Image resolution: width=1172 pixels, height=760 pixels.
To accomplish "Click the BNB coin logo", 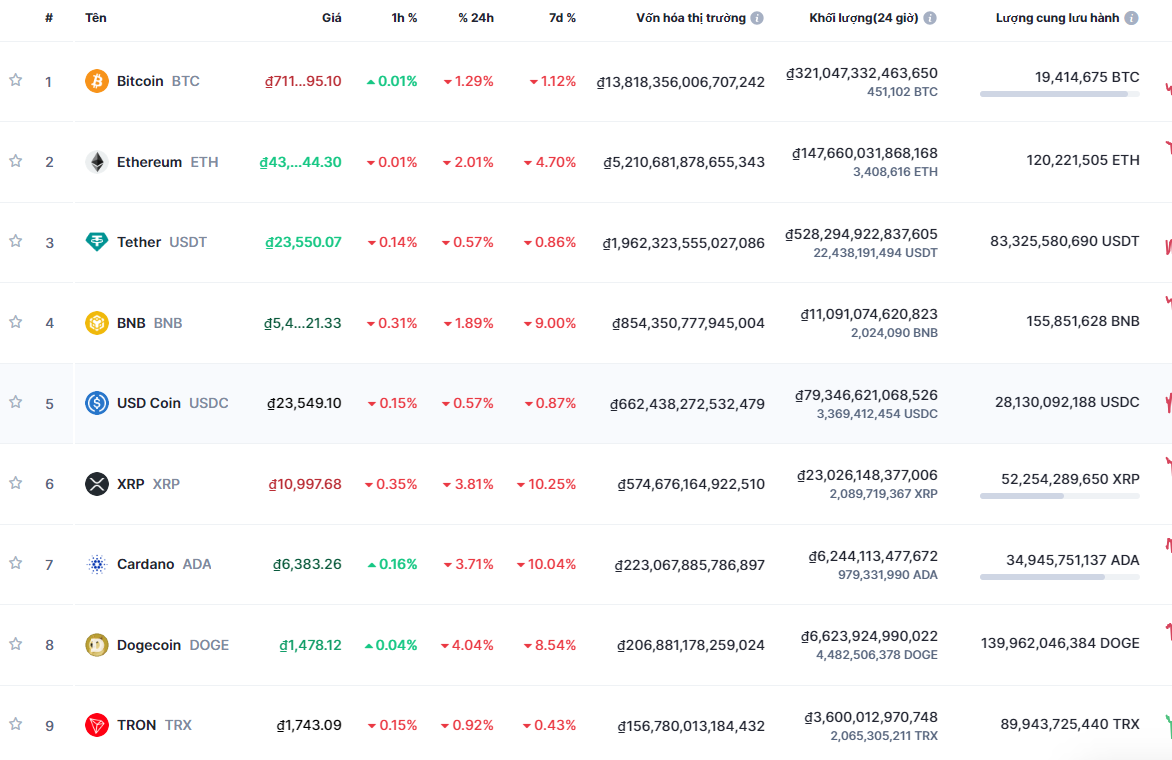I will pyautogui.click(x=95, y=323).
